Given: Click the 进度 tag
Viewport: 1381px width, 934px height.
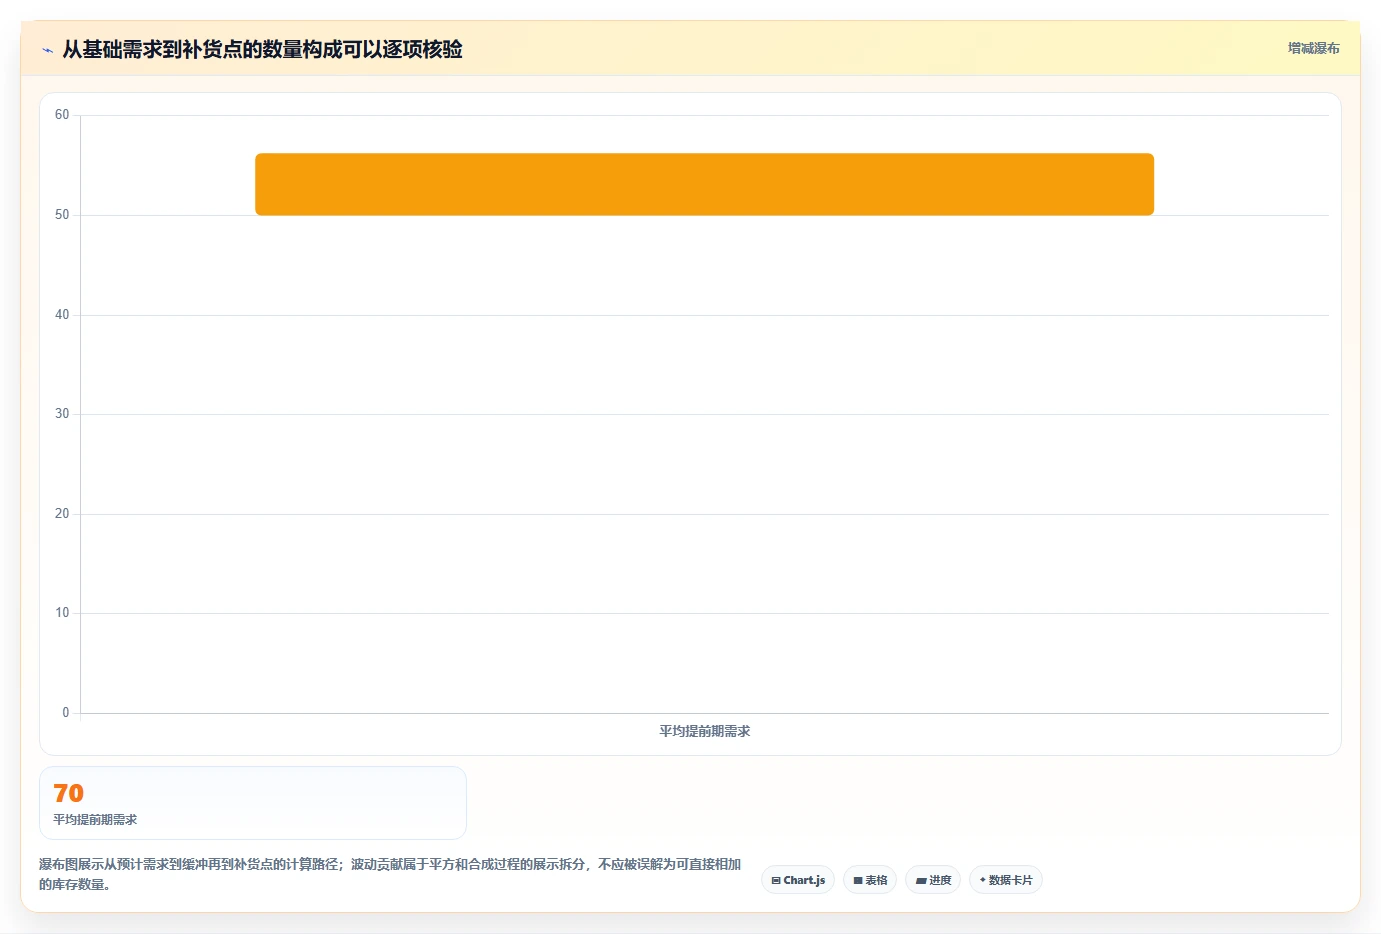Looking at the screenshot, I should click(933, 880).
